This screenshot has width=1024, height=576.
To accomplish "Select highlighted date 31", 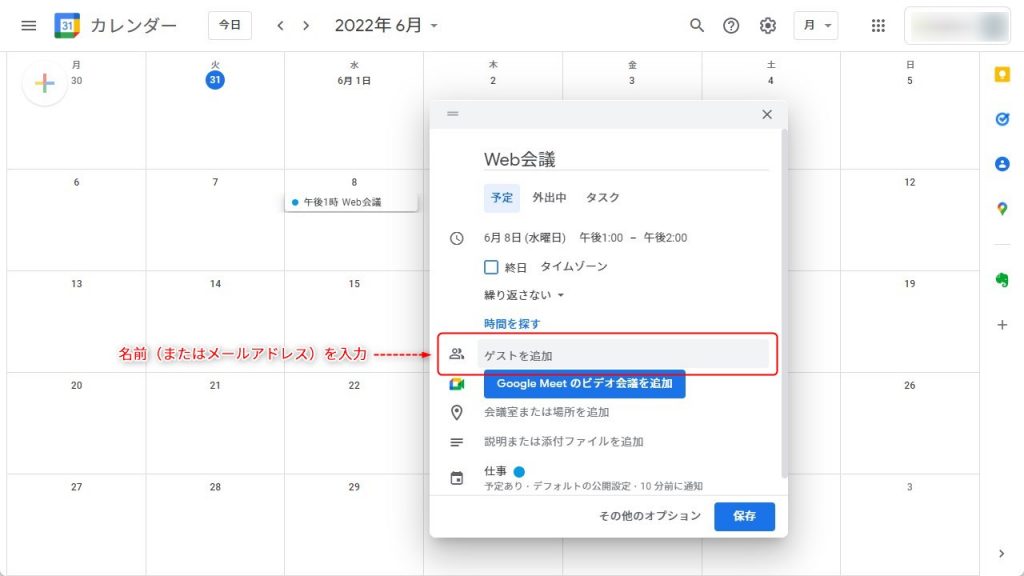I will tap(215, 80).
